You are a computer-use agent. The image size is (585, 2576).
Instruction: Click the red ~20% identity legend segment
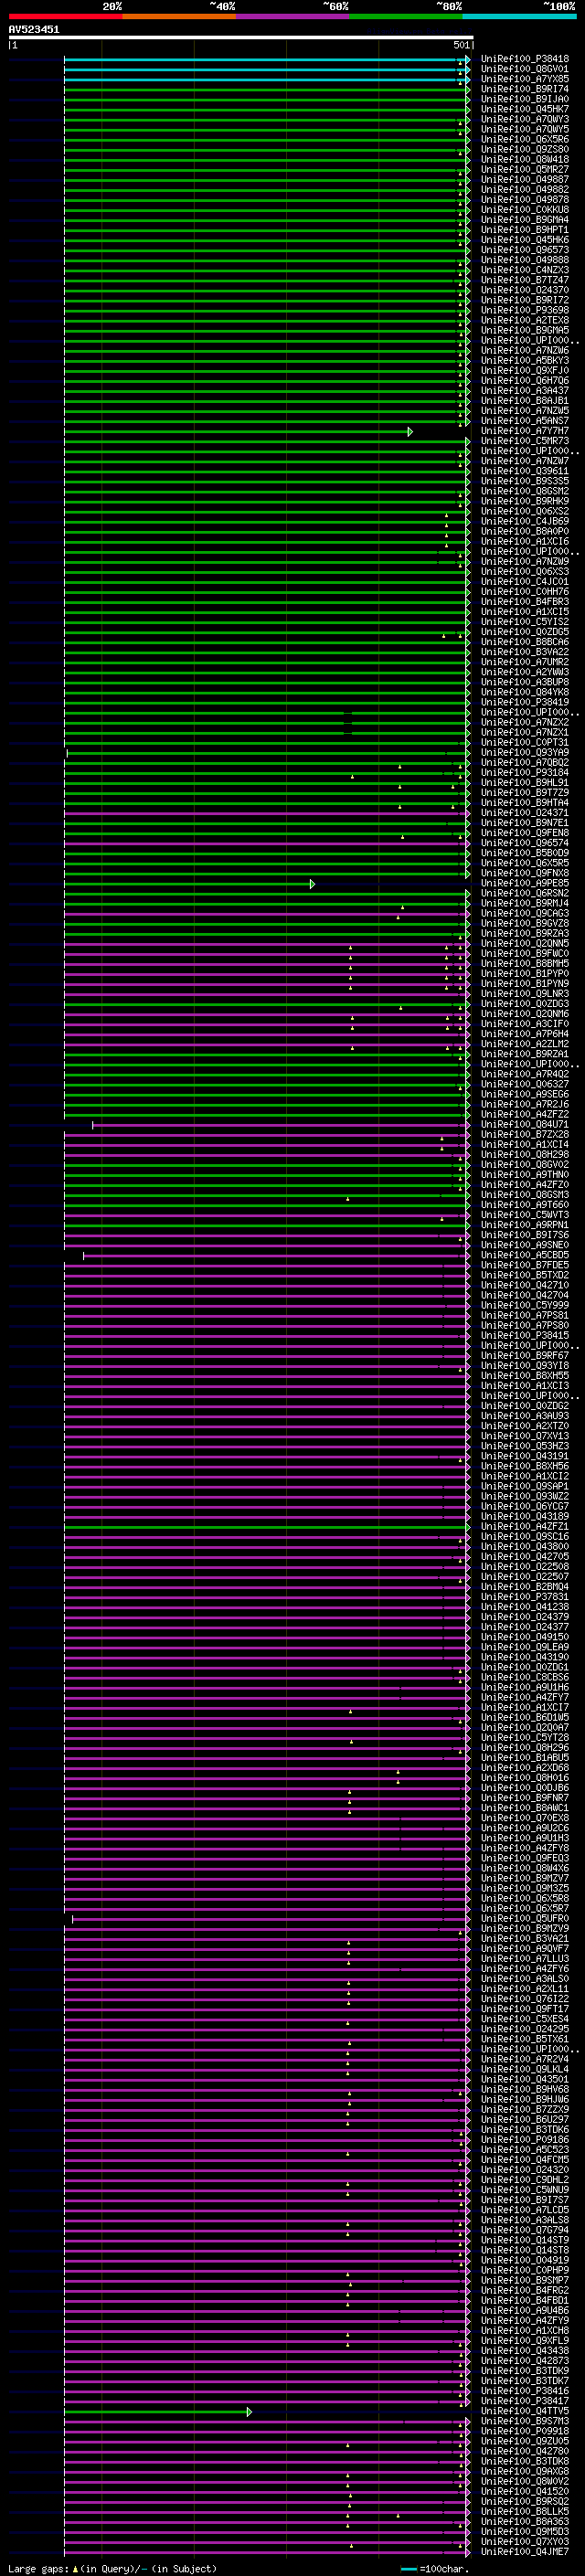click(x=65, y=16)
